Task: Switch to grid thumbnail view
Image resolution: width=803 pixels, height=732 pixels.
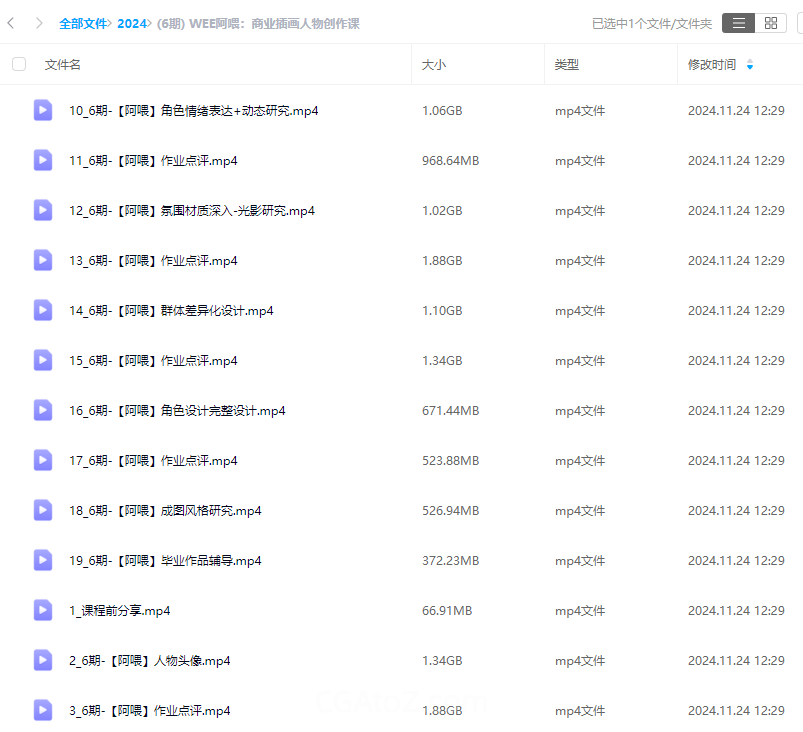Action: (x=769, y=23)
